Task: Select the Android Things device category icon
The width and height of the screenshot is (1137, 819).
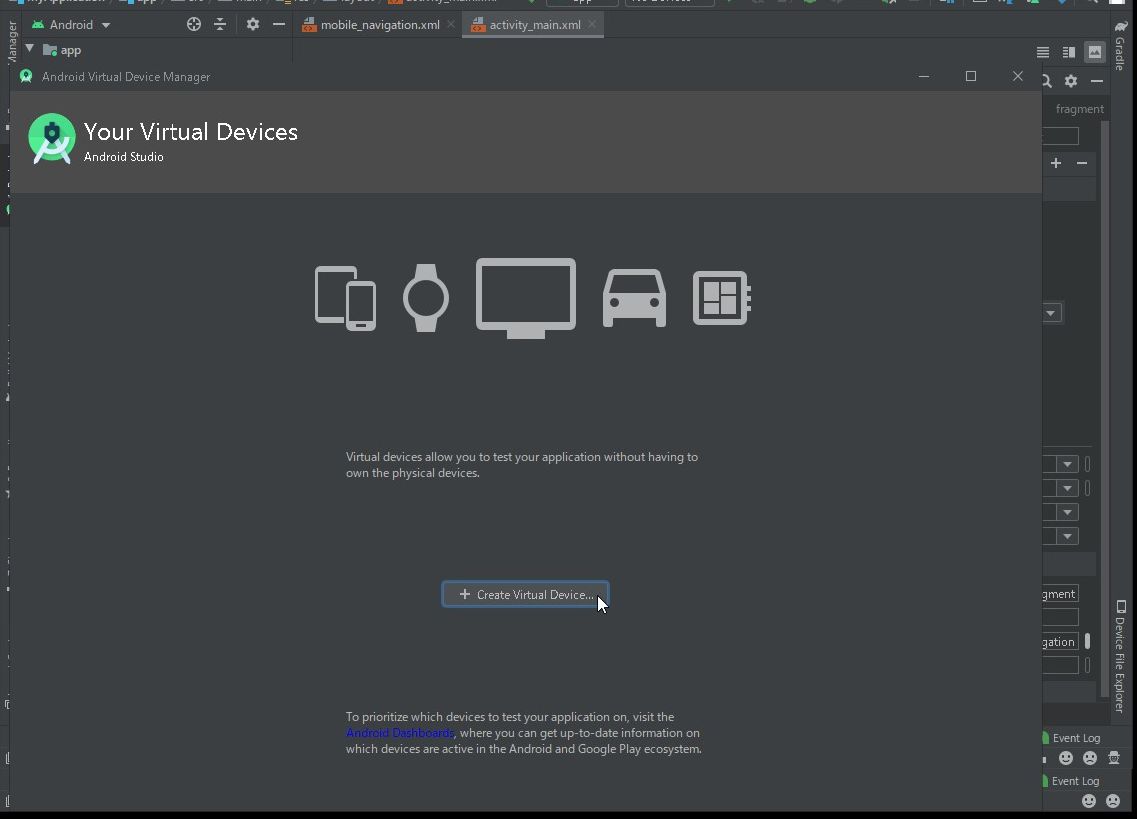Action: click(x=721, y=297)
